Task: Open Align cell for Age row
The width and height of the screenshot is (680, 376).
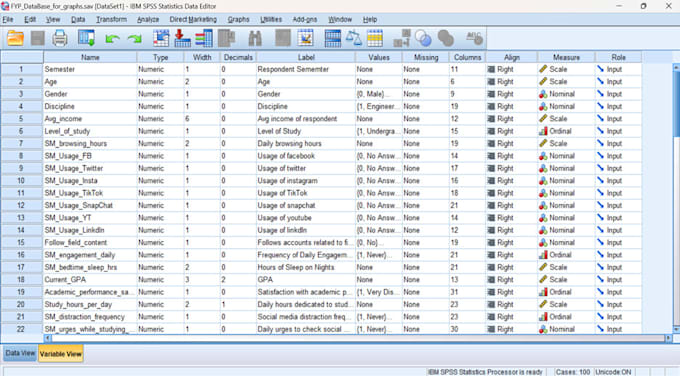Action: point(512,82)
